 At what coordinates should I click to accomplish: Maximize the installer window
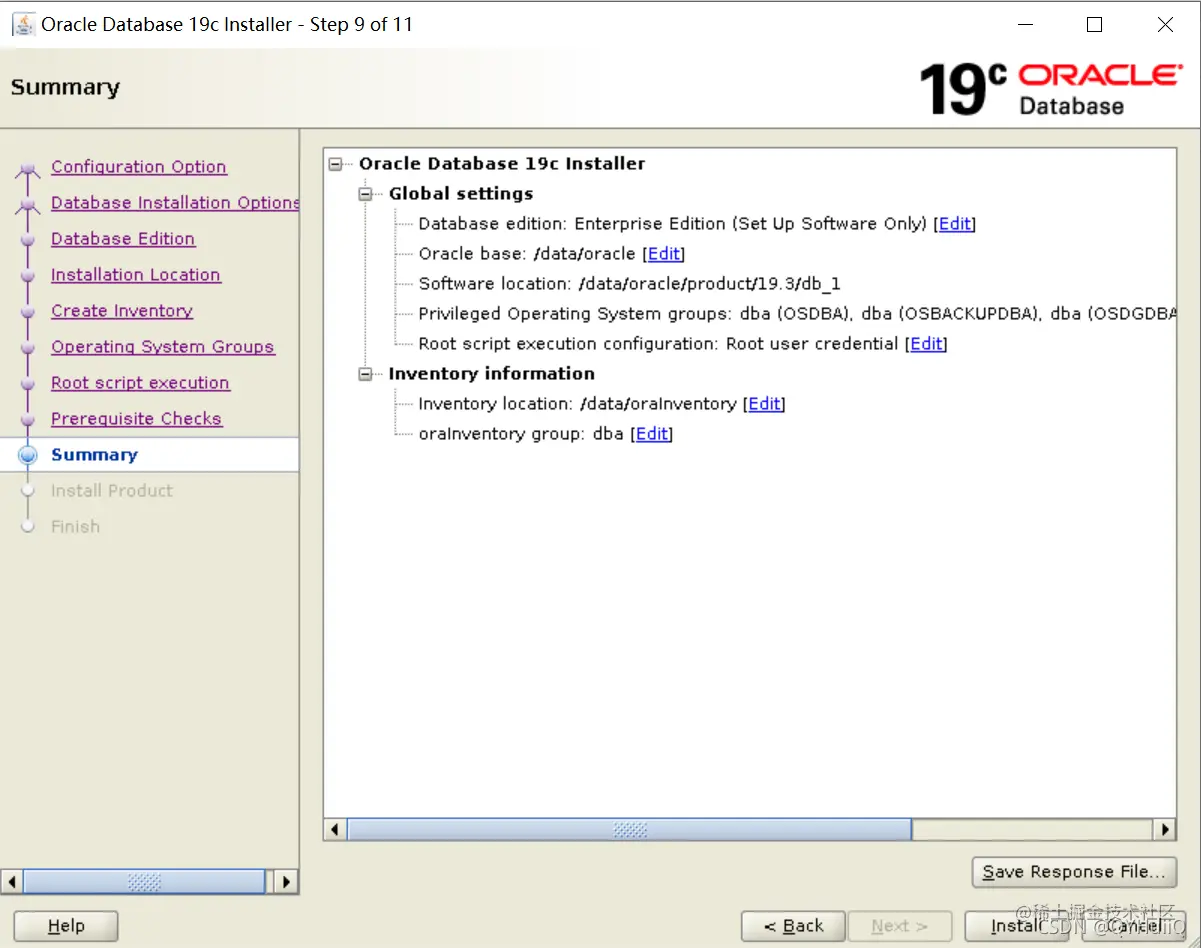[1094, 25]
